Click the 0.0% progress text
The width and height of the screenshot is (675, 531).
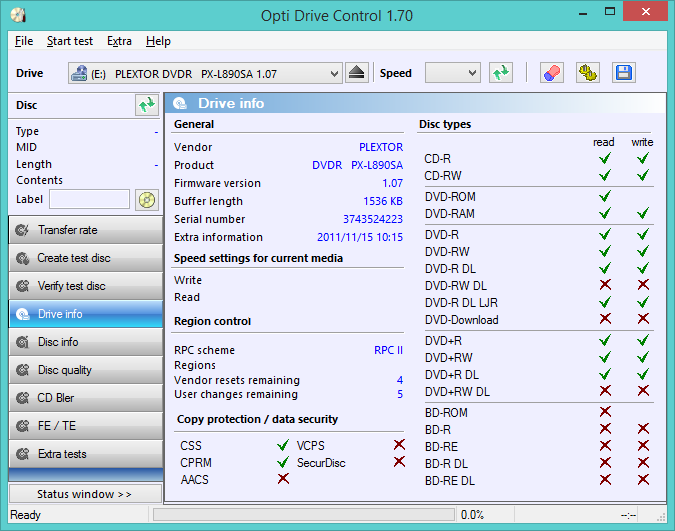[x=472, y=515]
